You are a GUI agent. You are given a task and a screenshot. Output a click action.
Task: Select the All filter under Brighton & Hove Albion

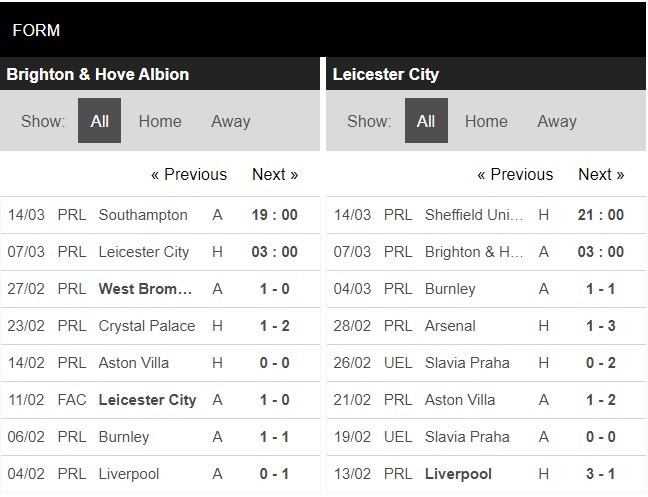click(100, 121)
